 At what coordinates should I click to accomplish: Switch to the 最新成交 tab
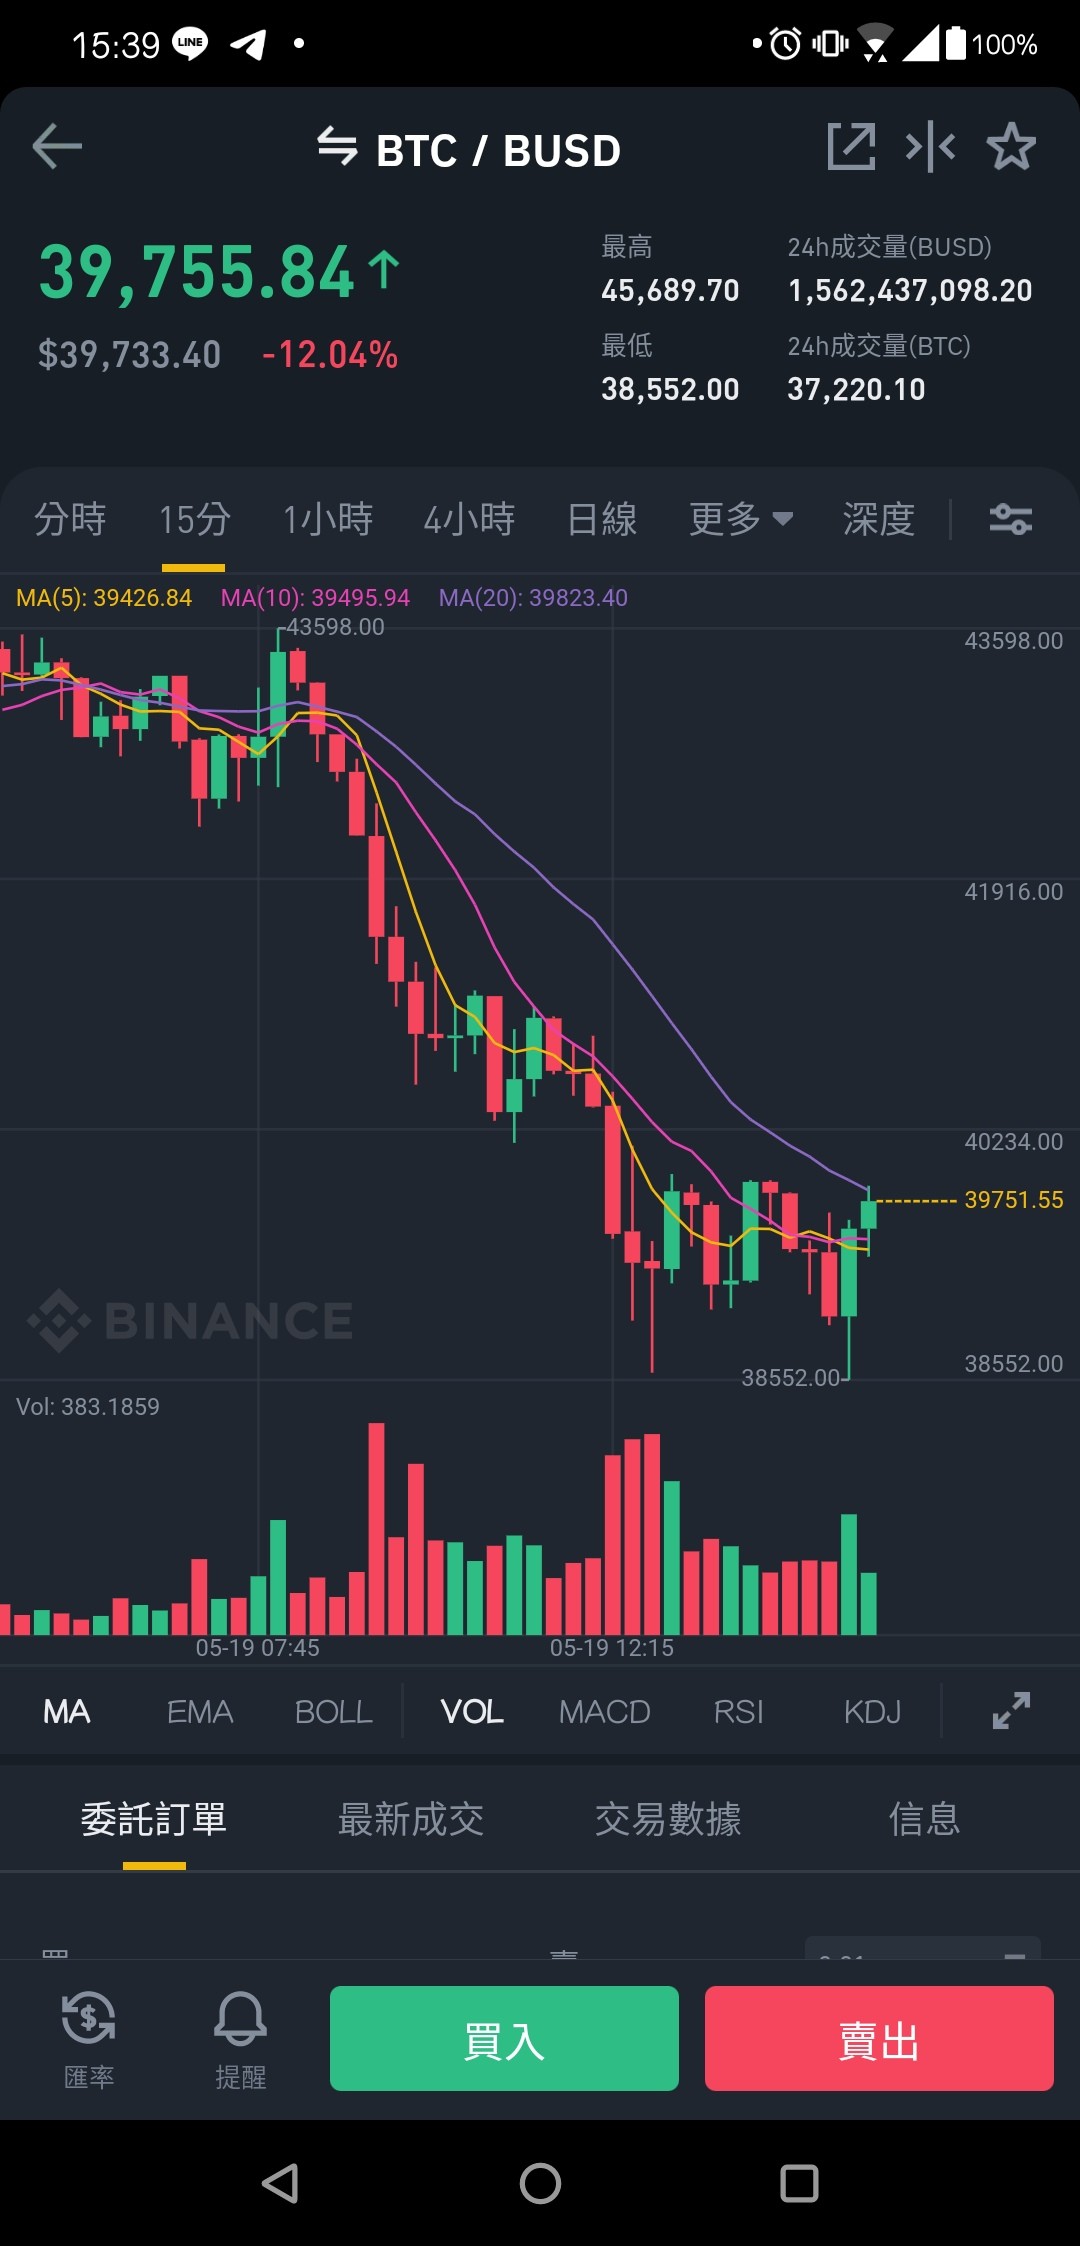click(411, 1819)
